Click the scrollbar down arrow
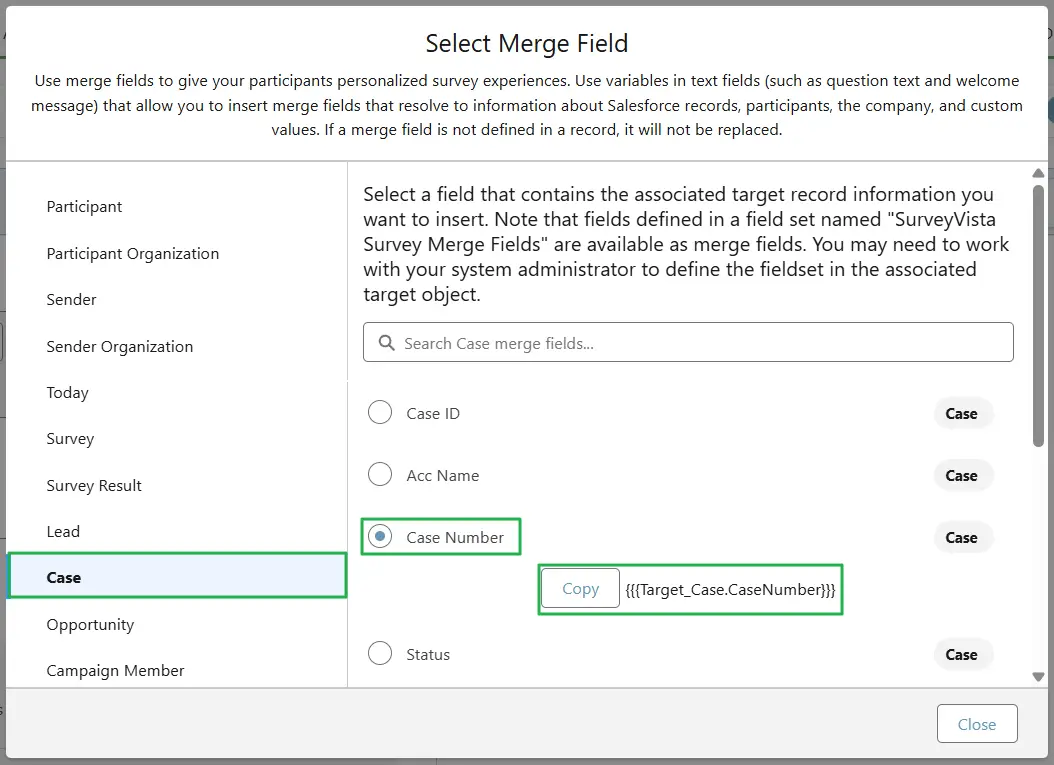The width and height of the screenshot is (1054, 765). 1040,675
